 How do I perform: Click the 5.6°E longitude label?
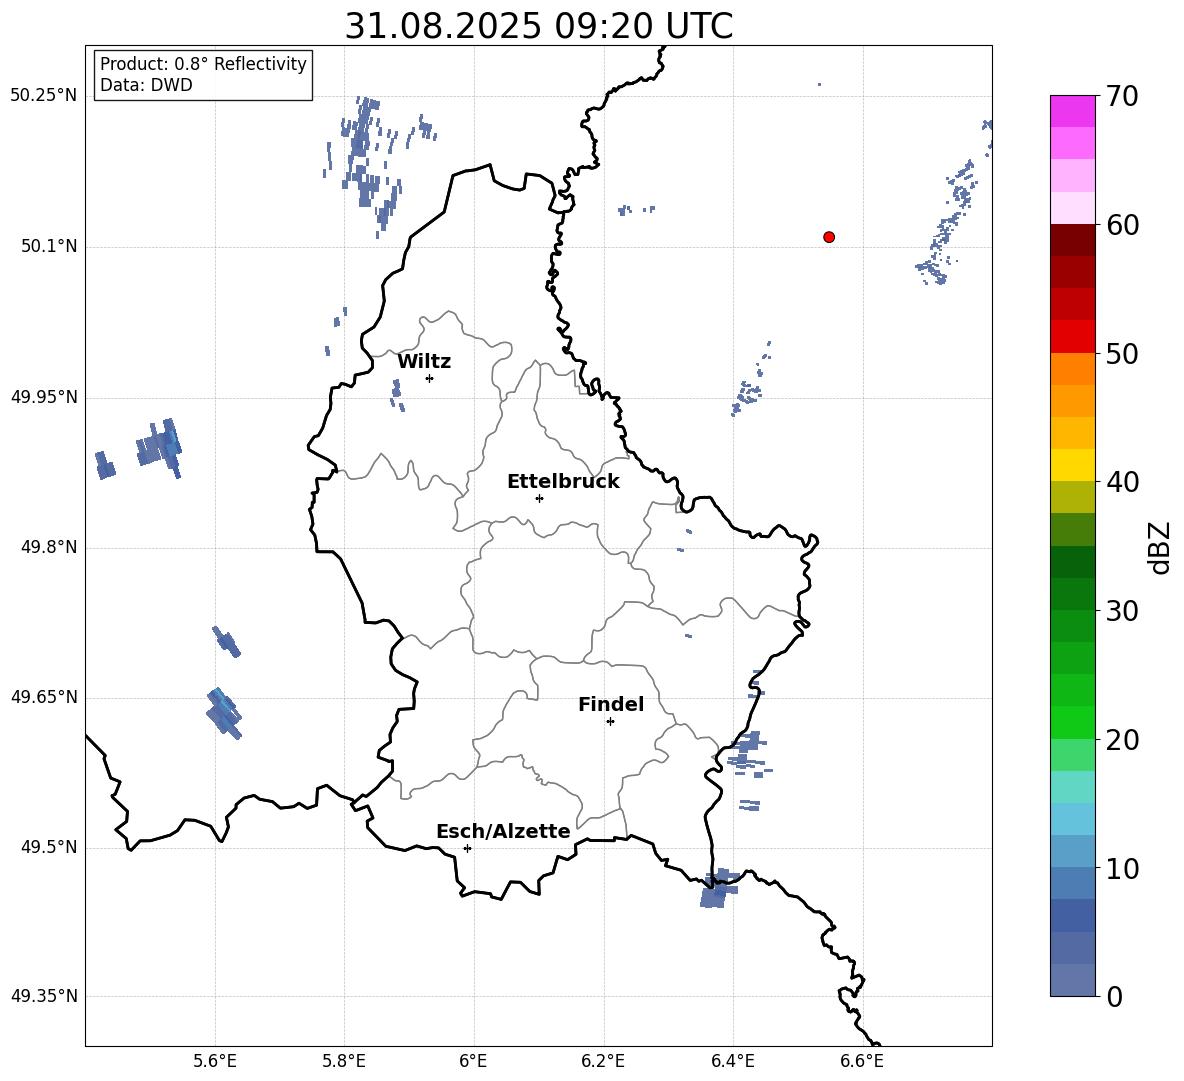coord(215,1061)
